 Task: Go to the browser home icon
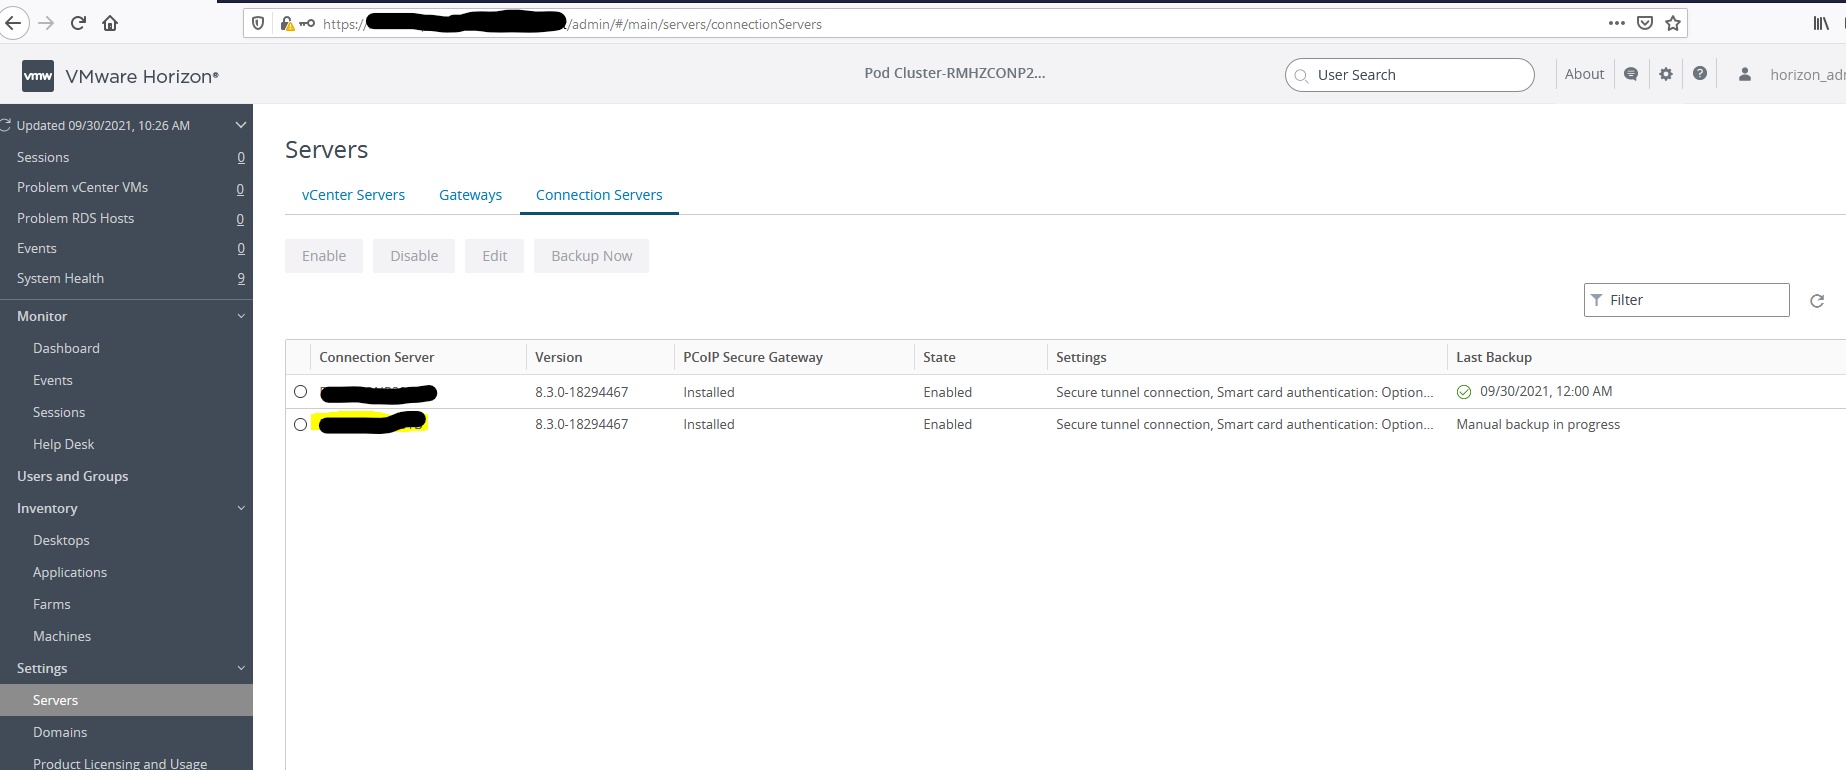110,23
